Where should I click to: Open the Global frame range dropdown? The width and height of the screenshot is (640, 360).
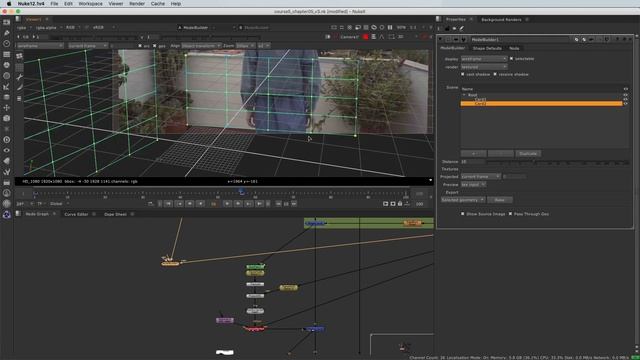coord(59,203)
